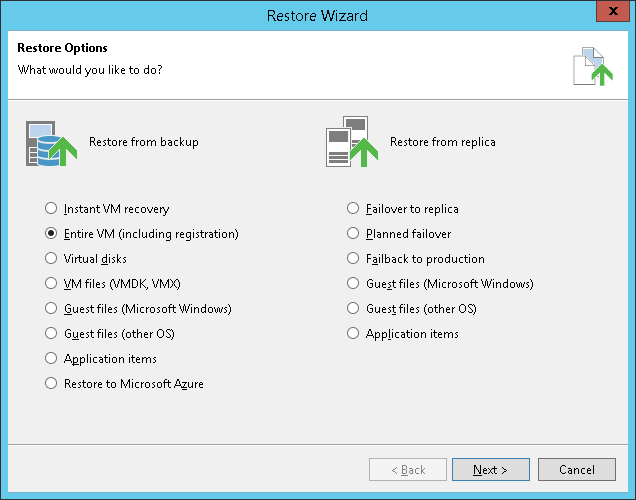
Task: Select replica Guest files (Microsoft Windows)
Action: tap(353, 284)
